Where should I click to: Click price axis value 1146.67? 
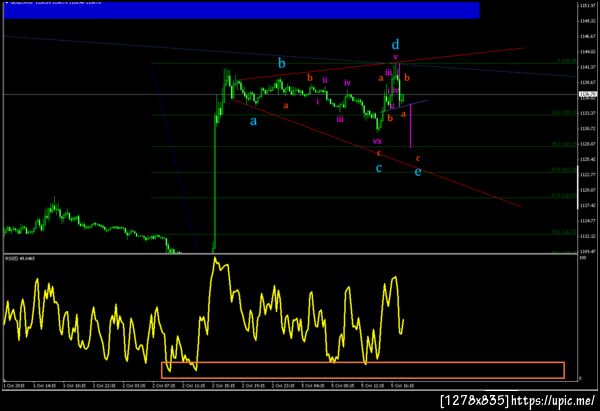(587, 36)
